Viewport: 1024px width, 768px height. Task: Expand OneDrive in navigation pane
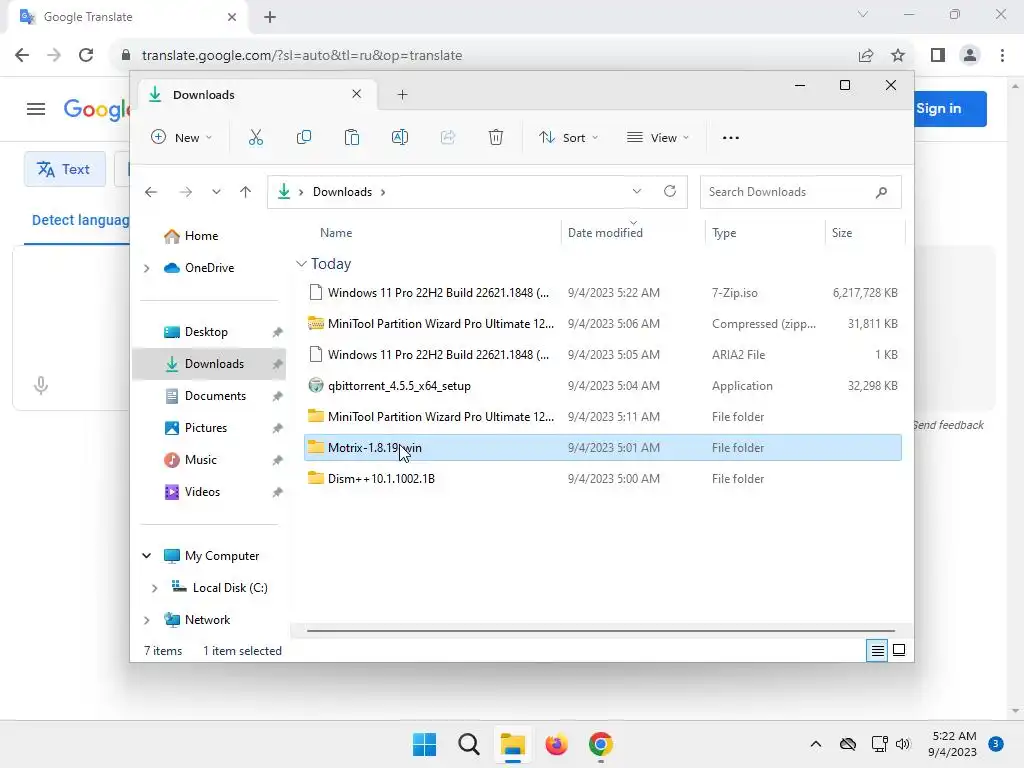[147, 268]
